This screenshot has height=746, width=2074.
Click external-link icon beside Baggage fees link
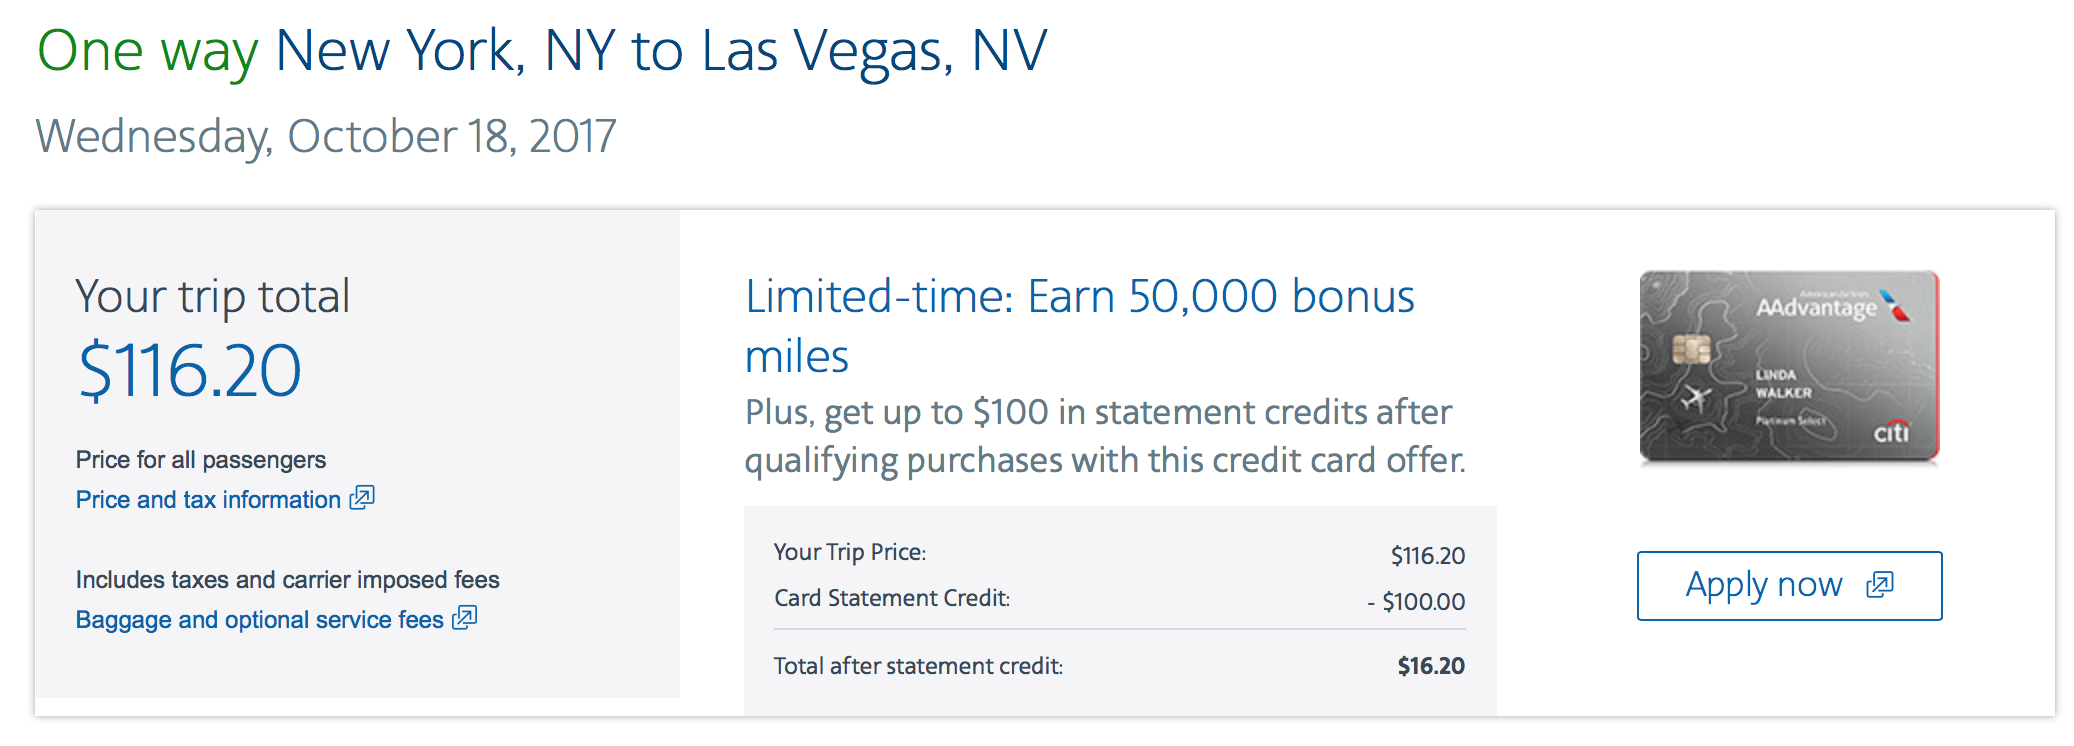click(465, 617)
